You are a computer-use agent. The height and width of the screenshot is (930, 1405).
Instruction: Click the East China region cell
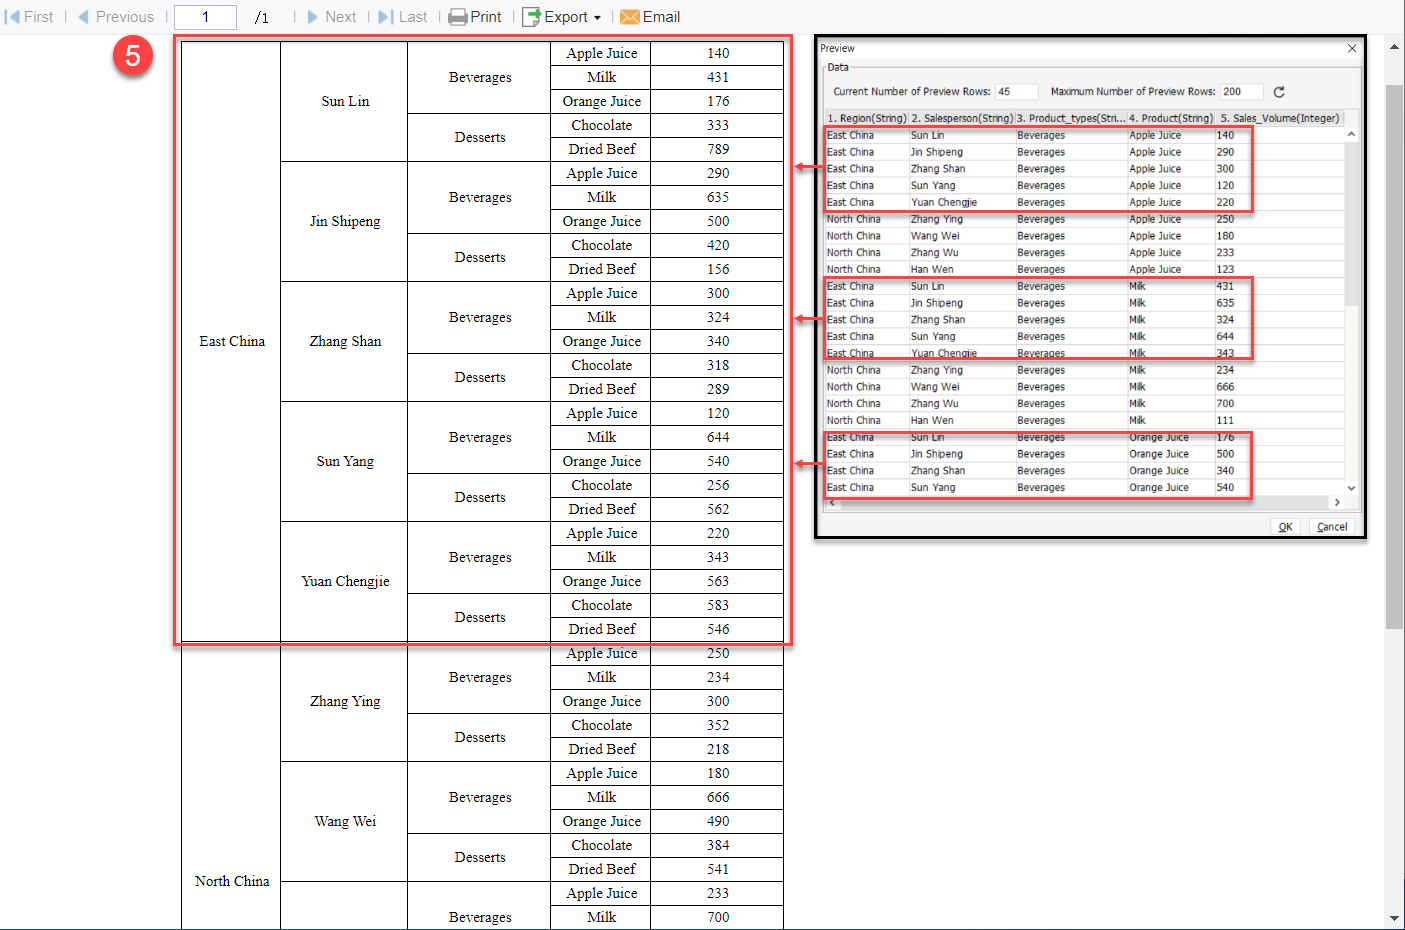pos(232,341)
